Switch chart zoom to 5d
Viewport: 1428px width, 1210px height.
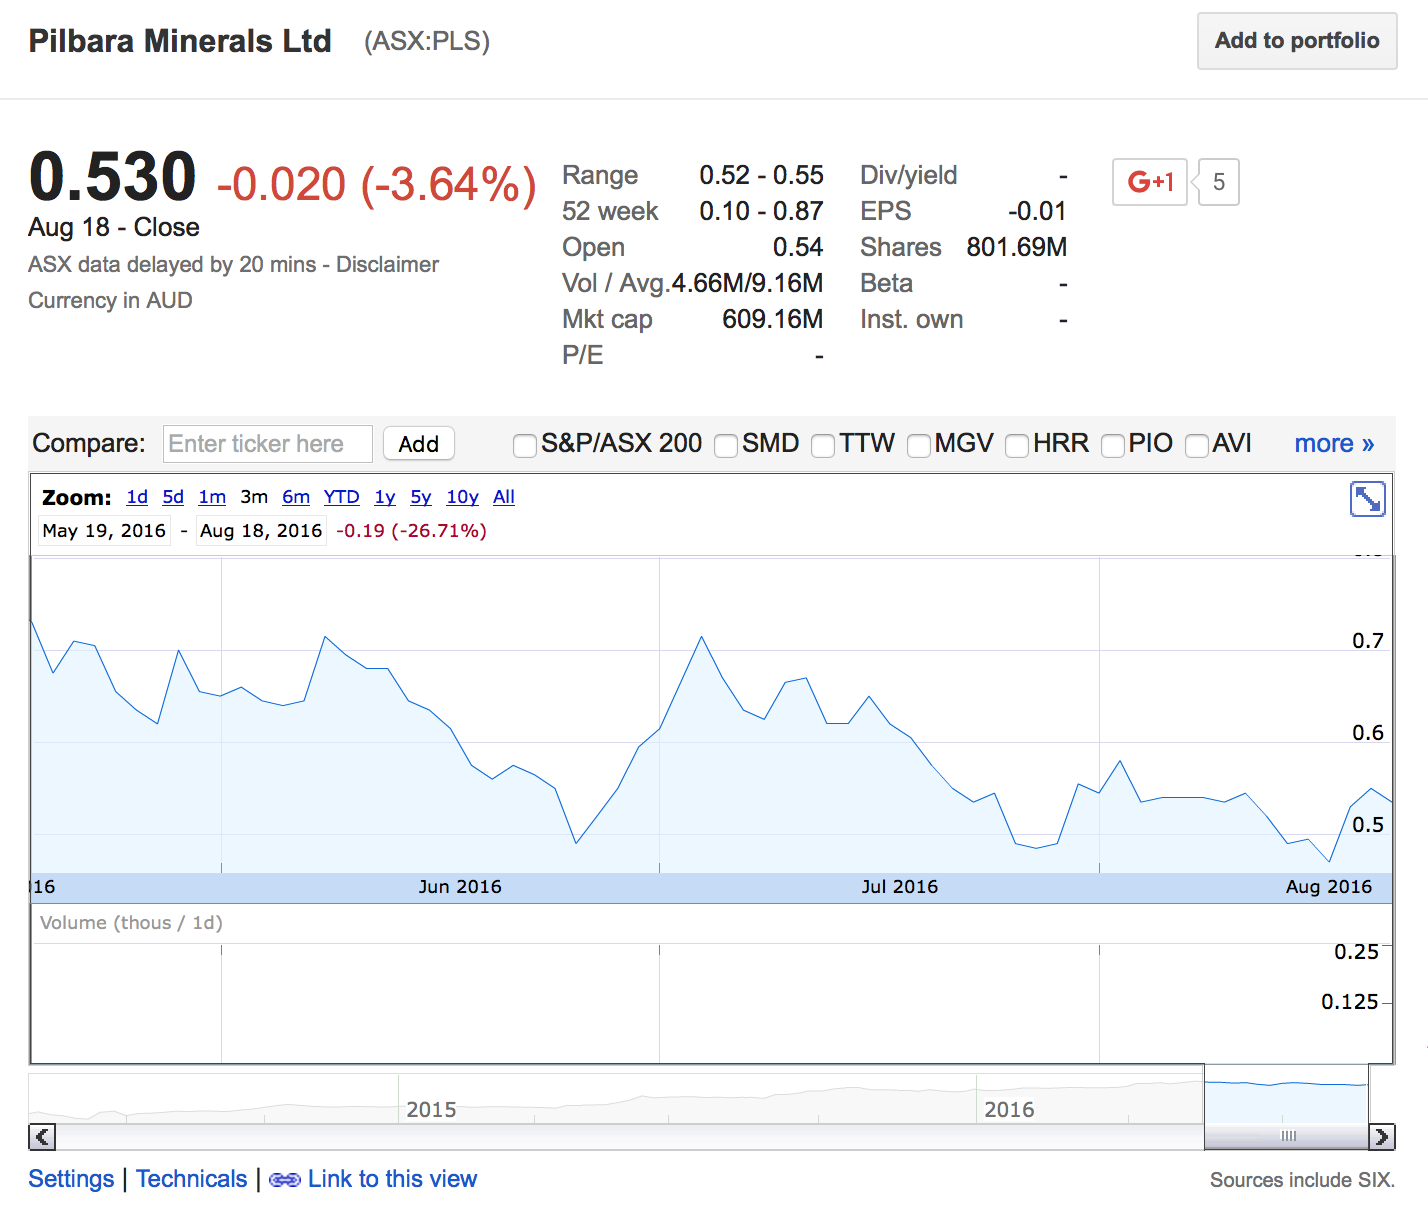(x=173, y=497)
